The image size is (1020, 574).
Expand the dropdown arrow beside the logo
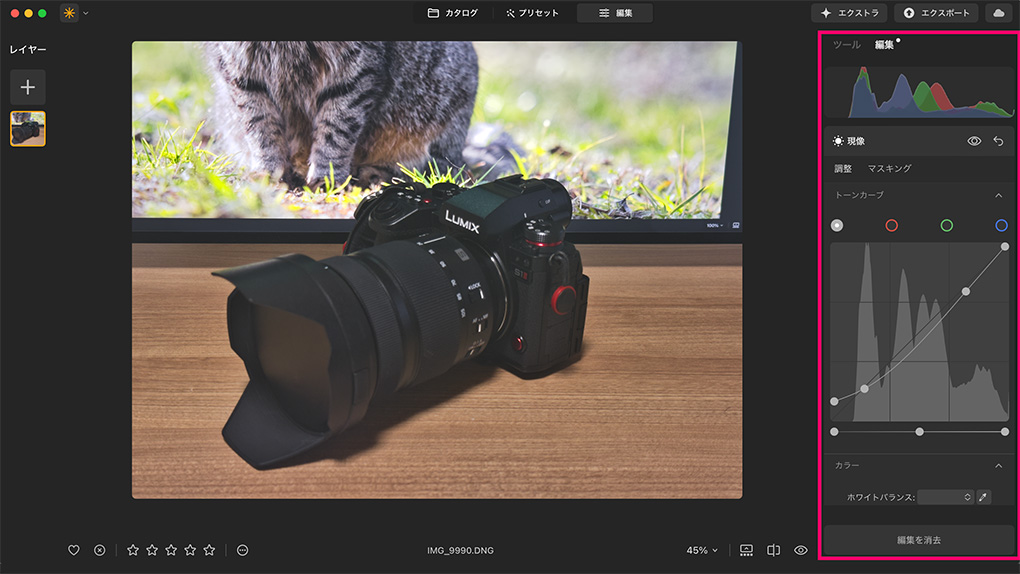click(86, 13)
